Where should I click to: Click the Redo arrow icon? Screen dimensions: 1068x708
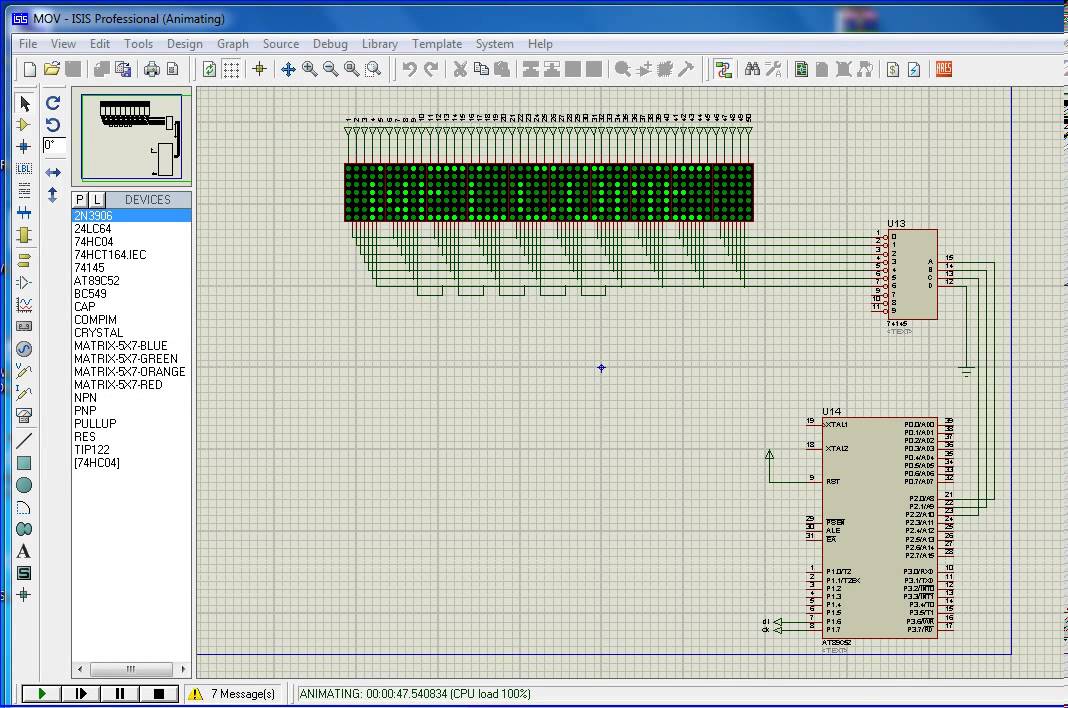coord(430,69)
